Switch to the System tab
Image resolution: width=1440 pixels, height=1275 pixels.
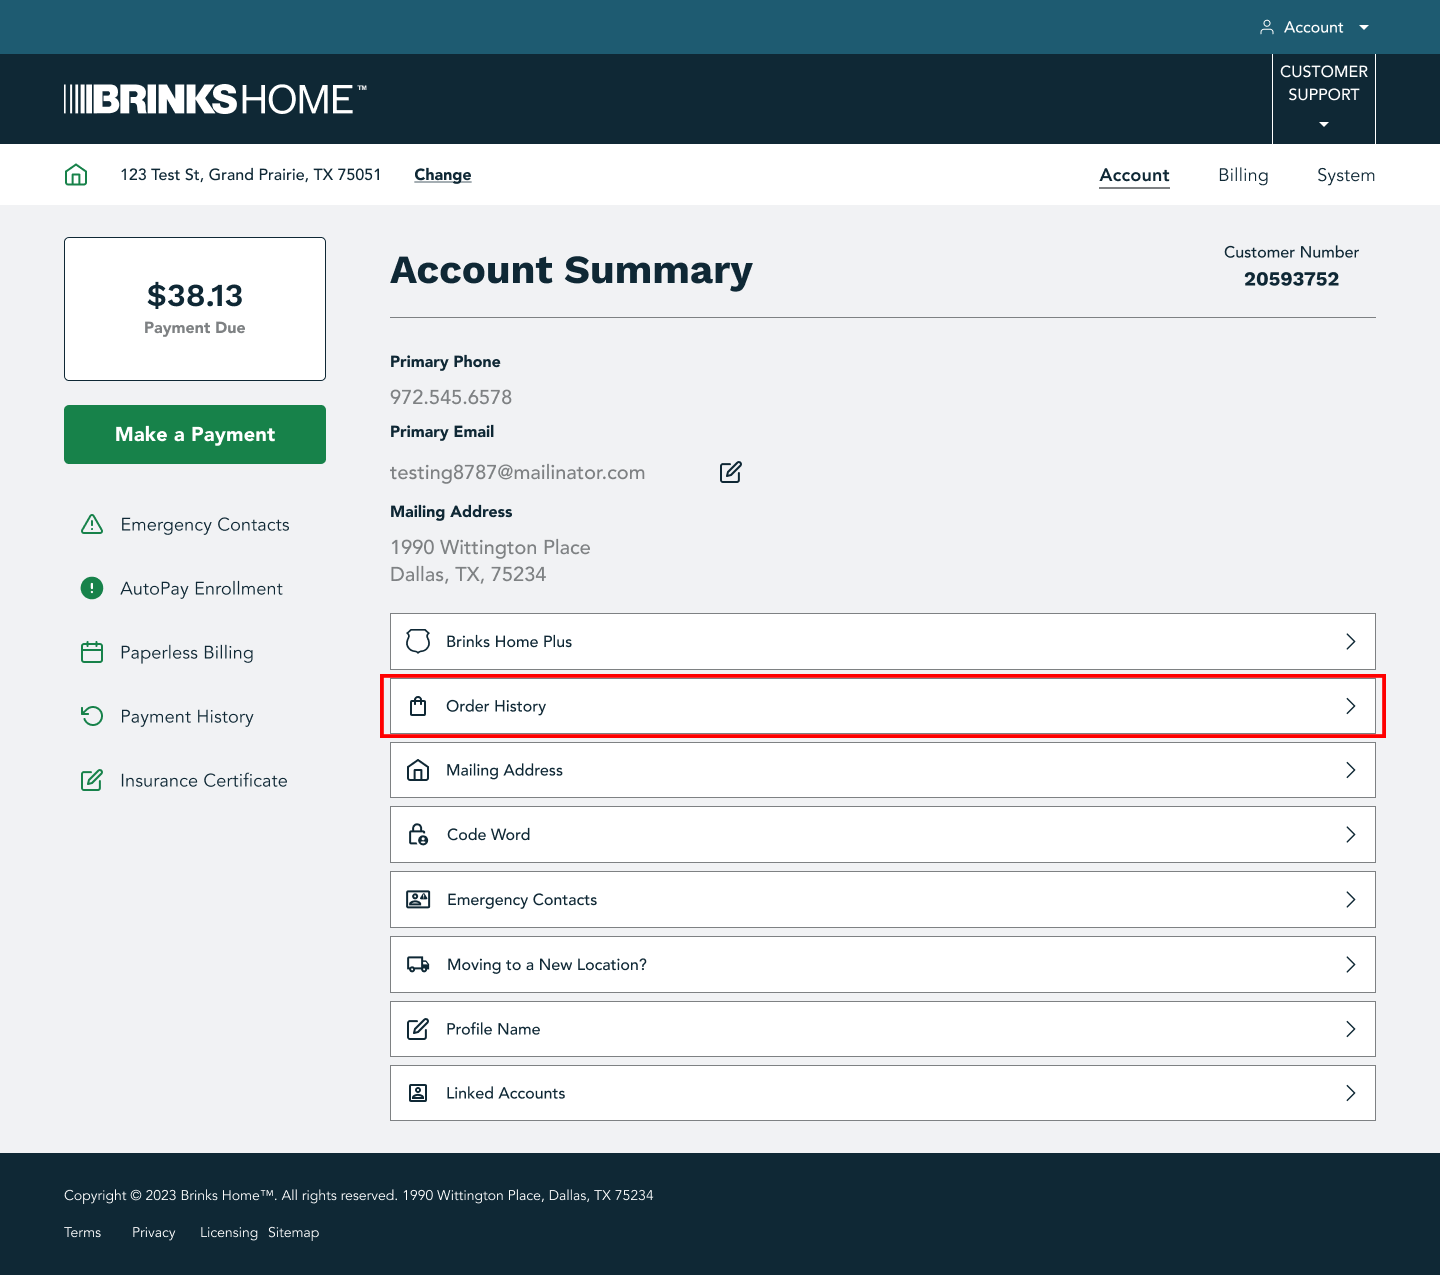click(x=1346, y=175)
